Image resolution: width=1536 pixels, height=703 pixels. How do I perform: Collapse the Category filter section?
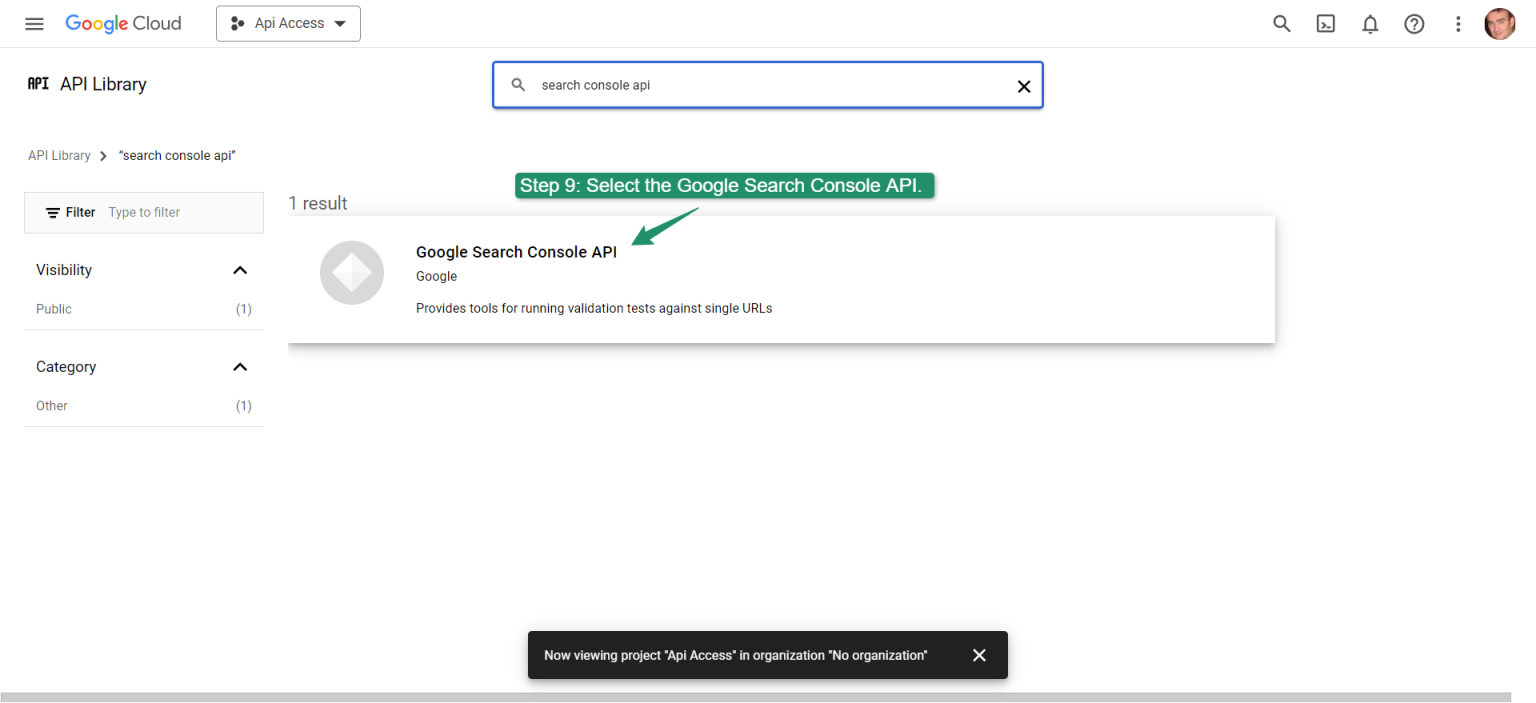point(240,367)
